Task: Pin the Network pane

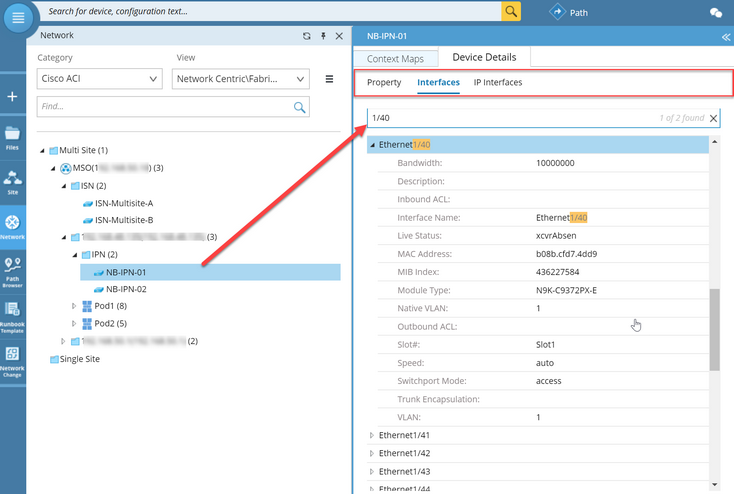Action: 323,36
